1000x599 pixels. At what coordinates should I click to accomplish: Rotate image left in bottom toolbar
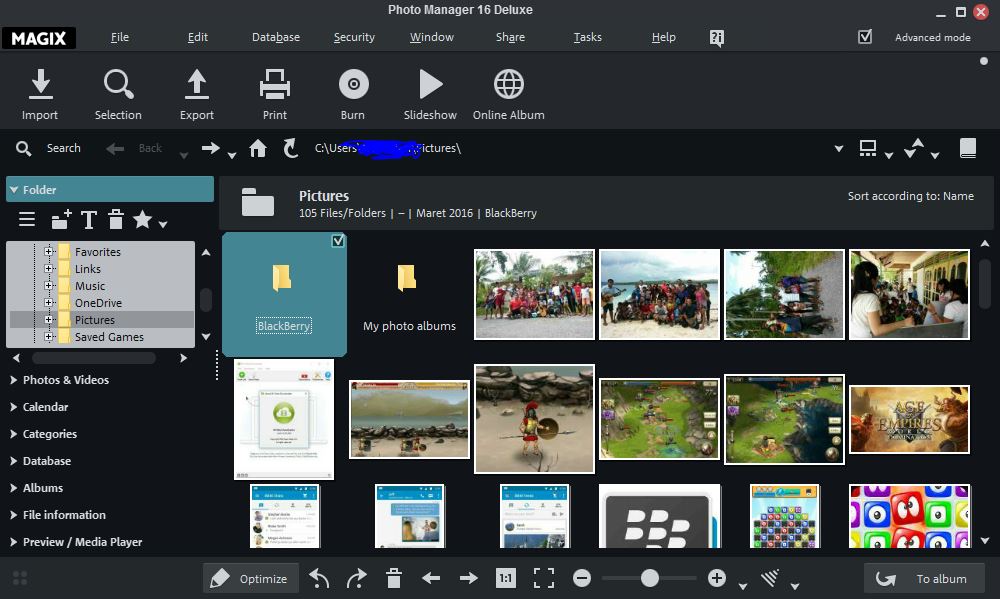(x=319, y=579)
